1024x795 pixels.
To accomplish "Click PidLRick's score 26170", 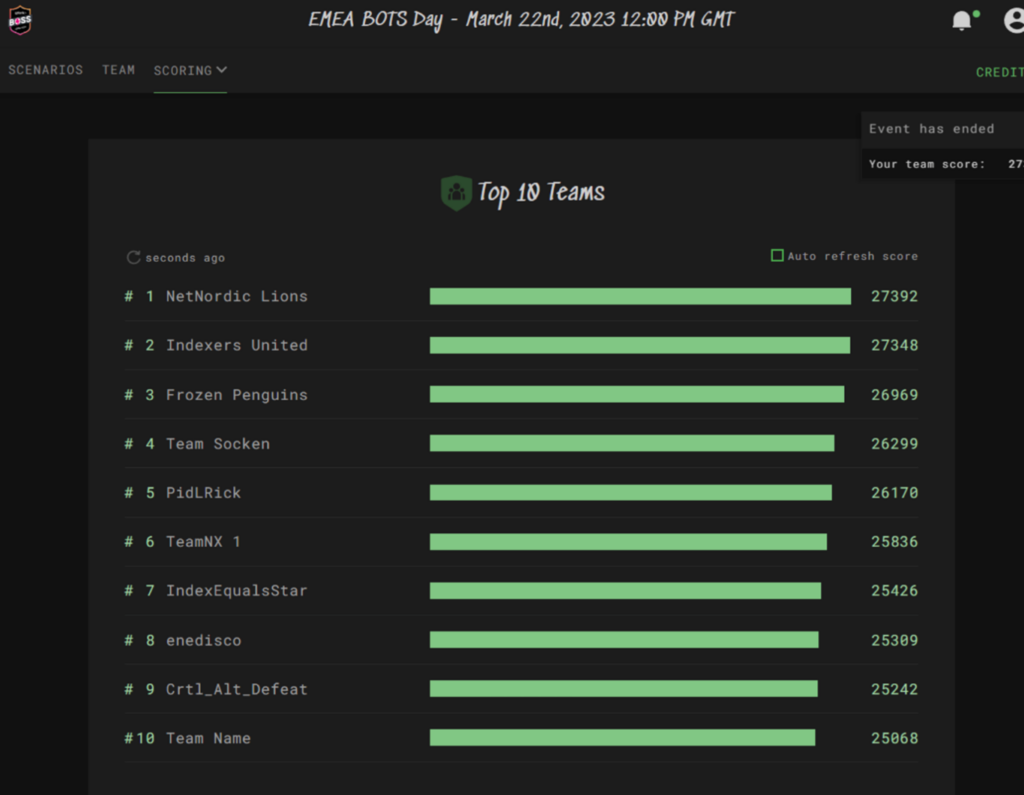I will coord(893,493).
